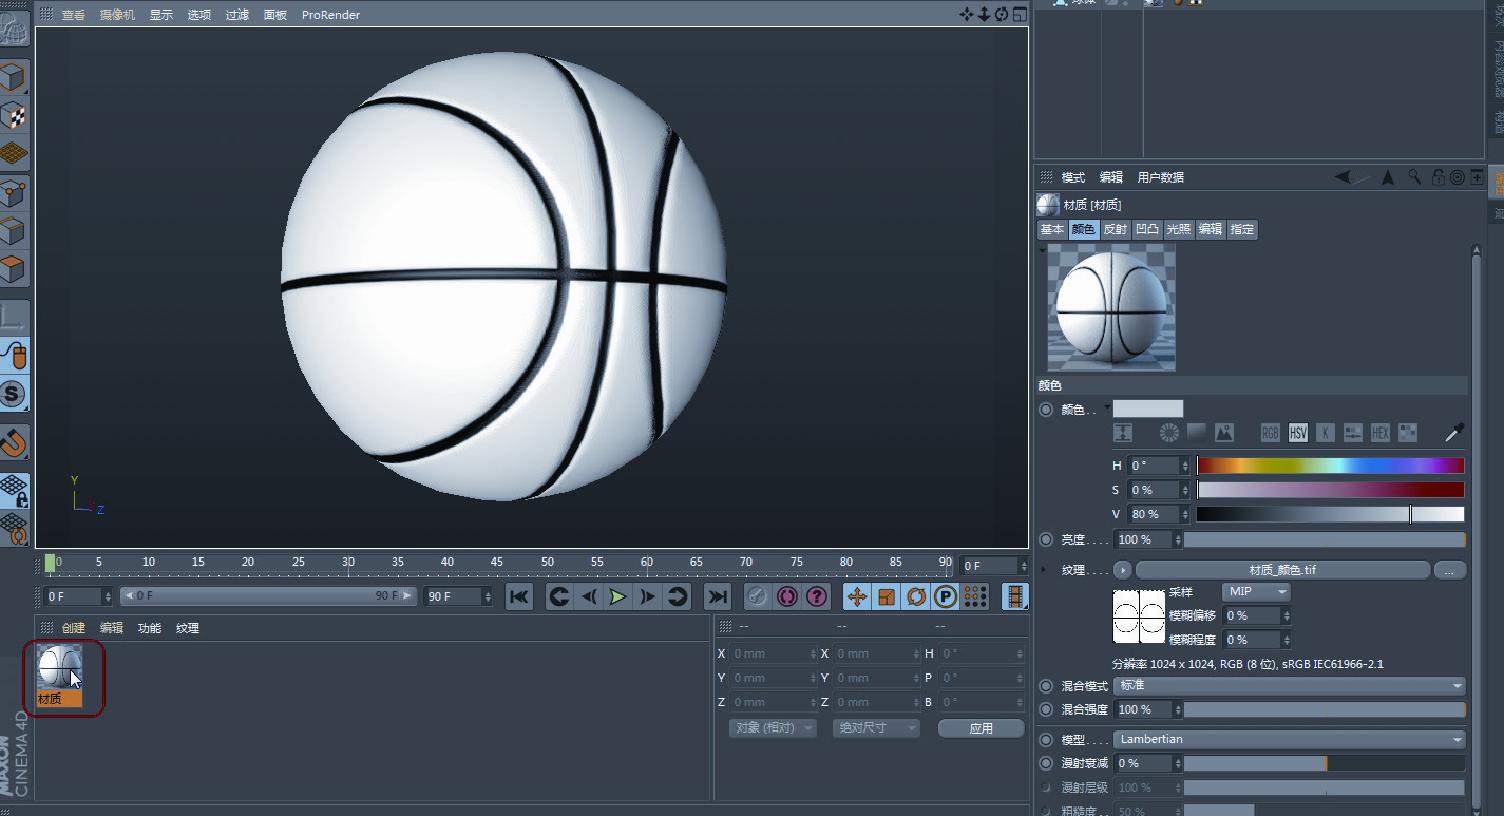The image size is (1504, 816).
Task: Click the purple question mark icon
Action: (817, 597)
